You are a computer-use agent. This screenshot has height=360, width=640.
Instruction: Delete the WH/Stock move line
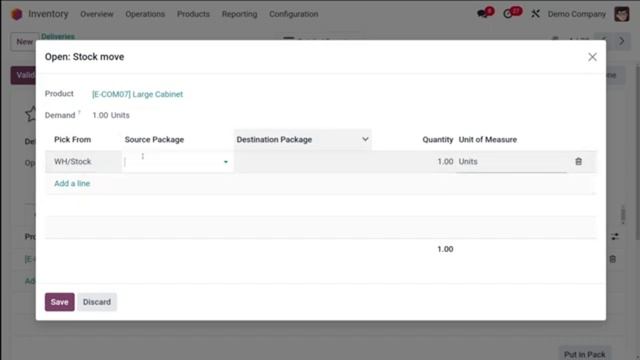[x=578, y=162]
